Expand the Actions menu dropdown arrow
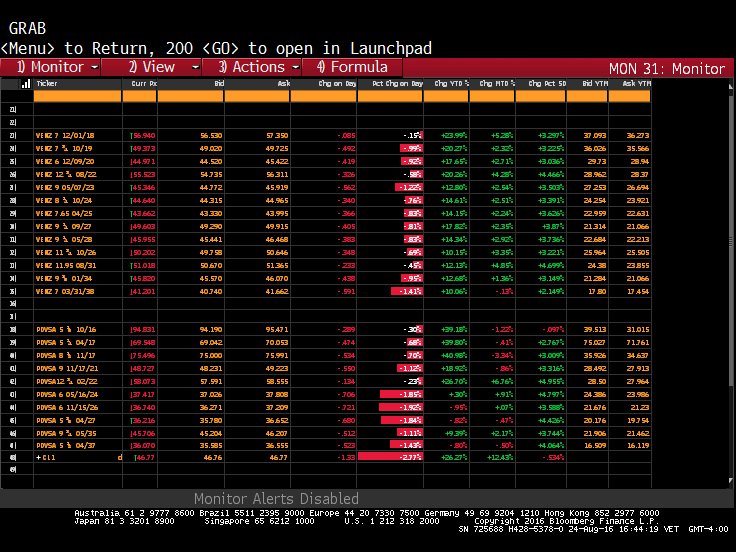The image size is (736, 552). [296, 68]
